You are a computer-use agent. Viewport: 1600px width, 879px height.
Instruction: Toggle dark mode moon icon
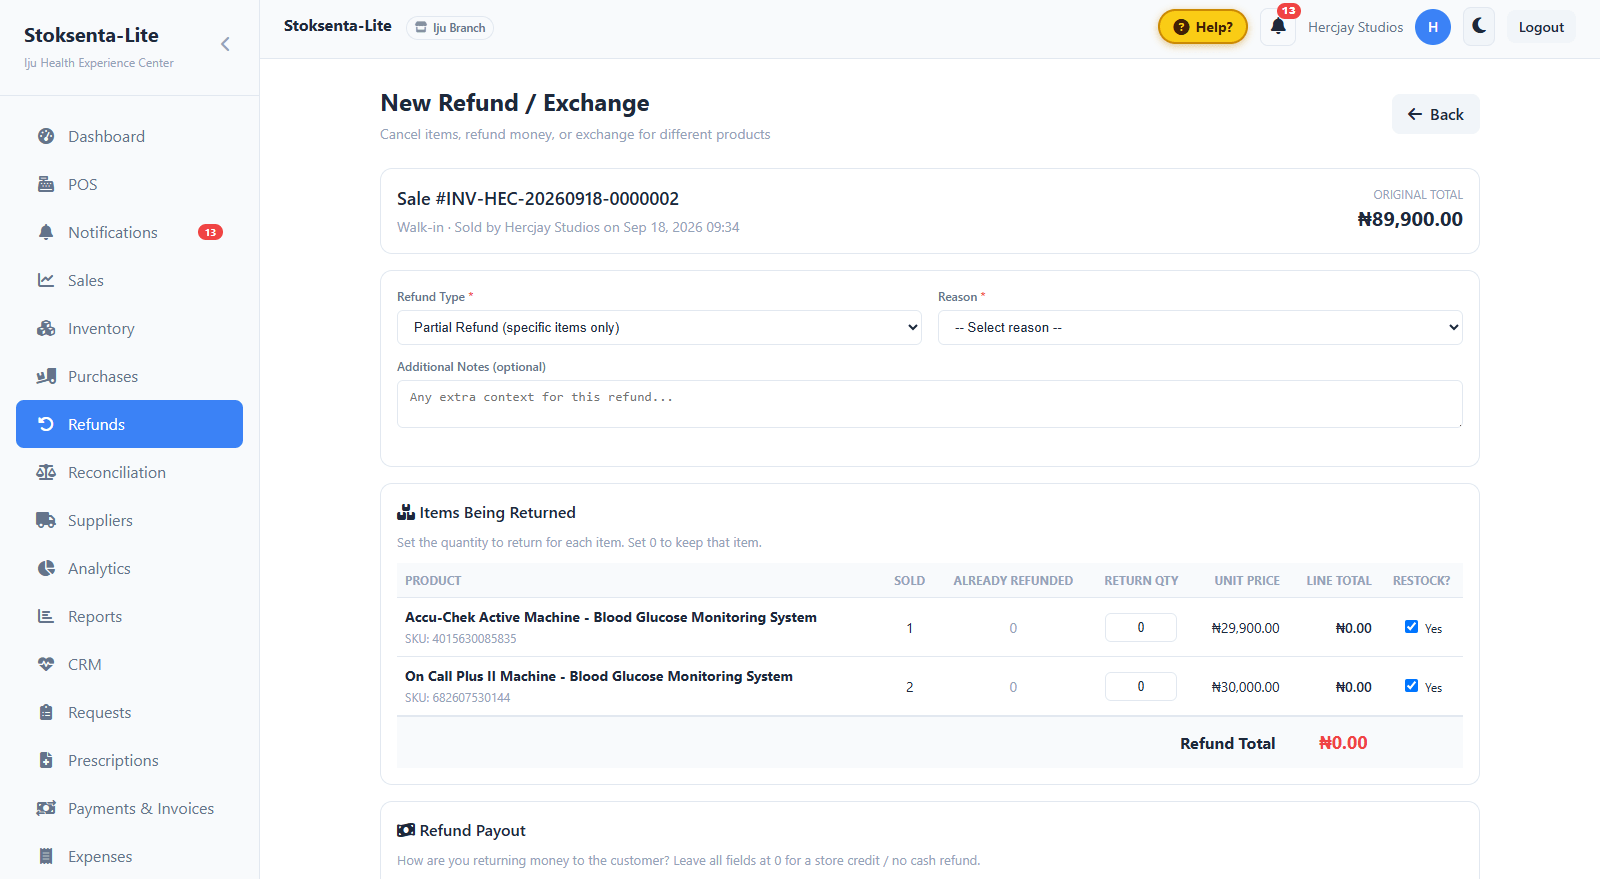[1479, 27]
